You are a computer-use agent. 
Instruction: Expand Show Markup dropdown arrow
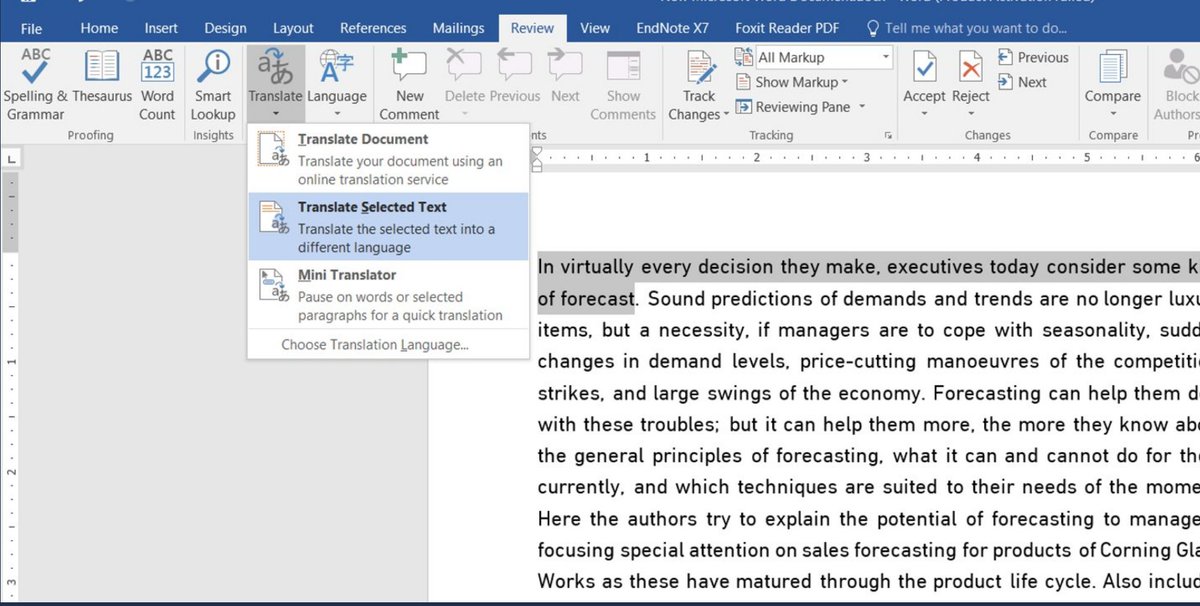click(x=844, y=82)
